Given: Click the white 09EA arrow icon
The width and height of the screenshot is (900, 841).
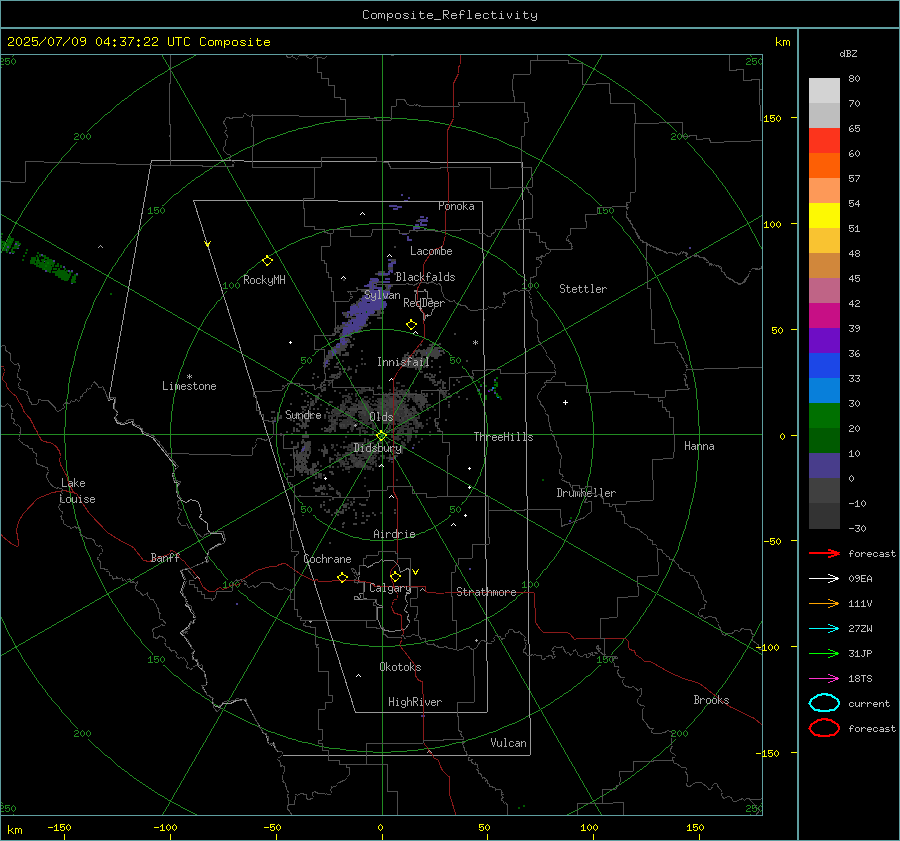Looking at the screenshot, I should [824, 578].
